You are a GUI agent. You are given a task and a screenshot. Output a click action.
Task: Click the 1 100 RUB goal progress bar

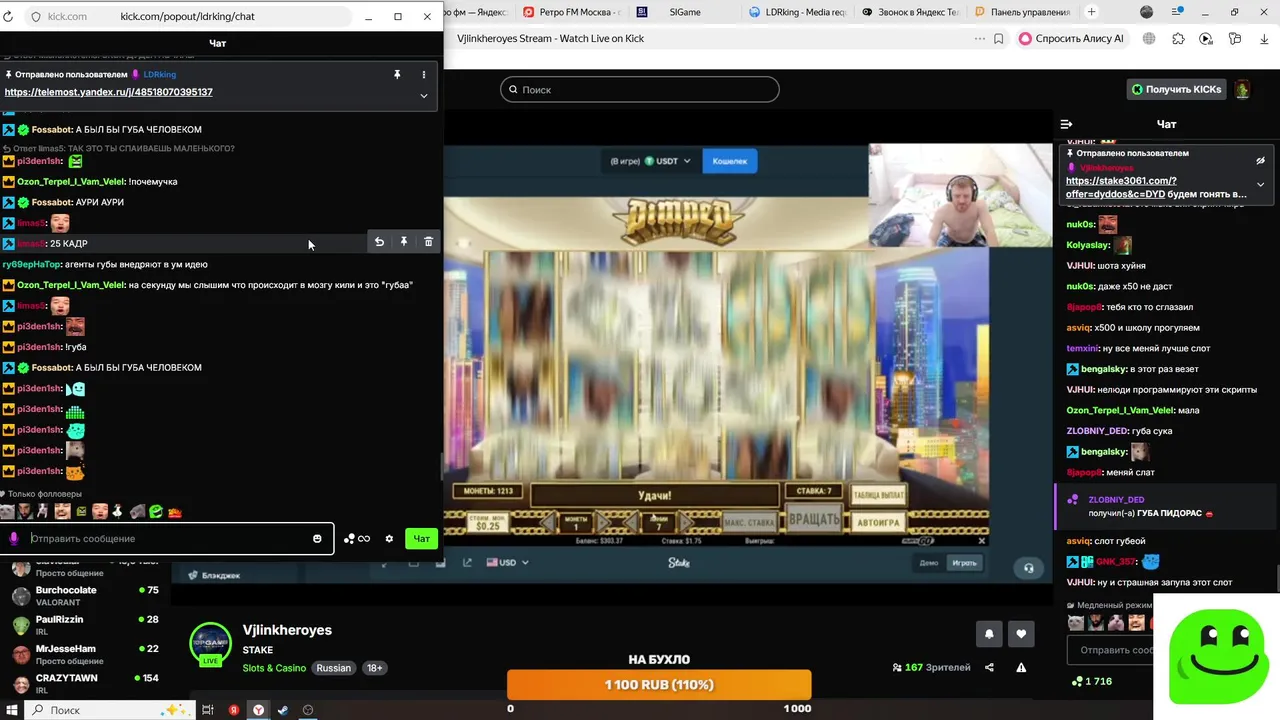click(x=659, y=685)
